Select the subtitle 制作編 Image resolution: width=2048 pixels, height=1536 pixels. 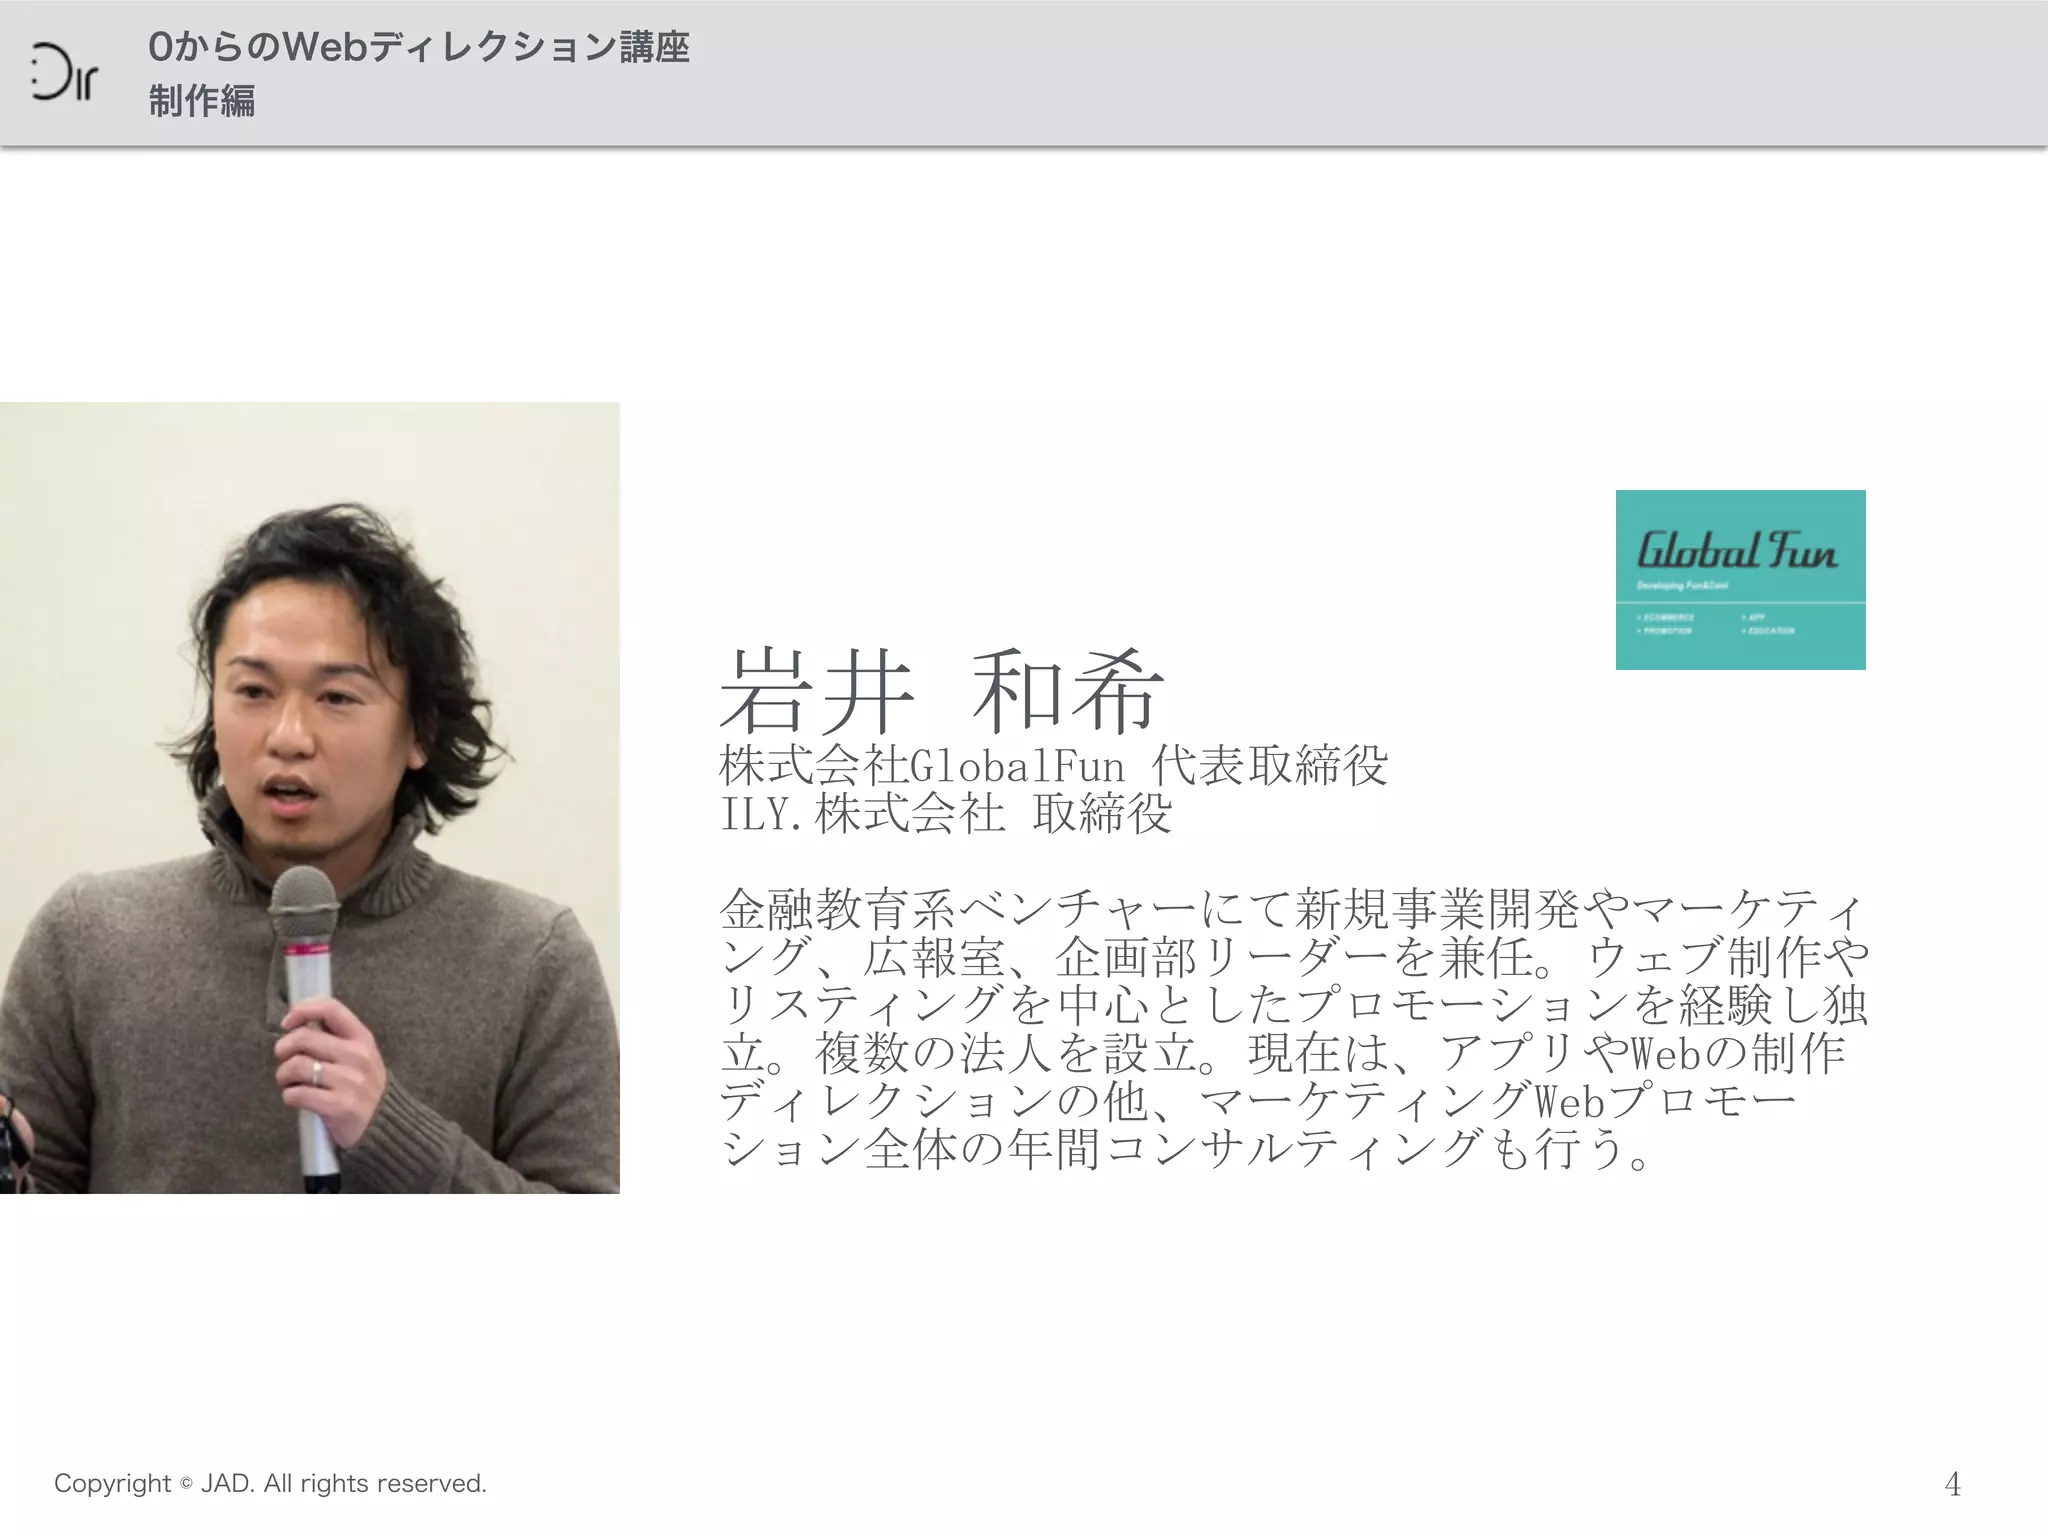click(x=202, y=101)
